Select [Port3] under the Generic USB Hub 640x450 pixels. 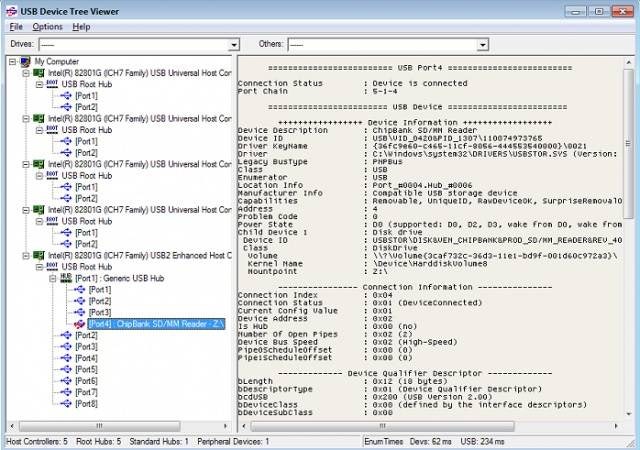tap(100, 313)
